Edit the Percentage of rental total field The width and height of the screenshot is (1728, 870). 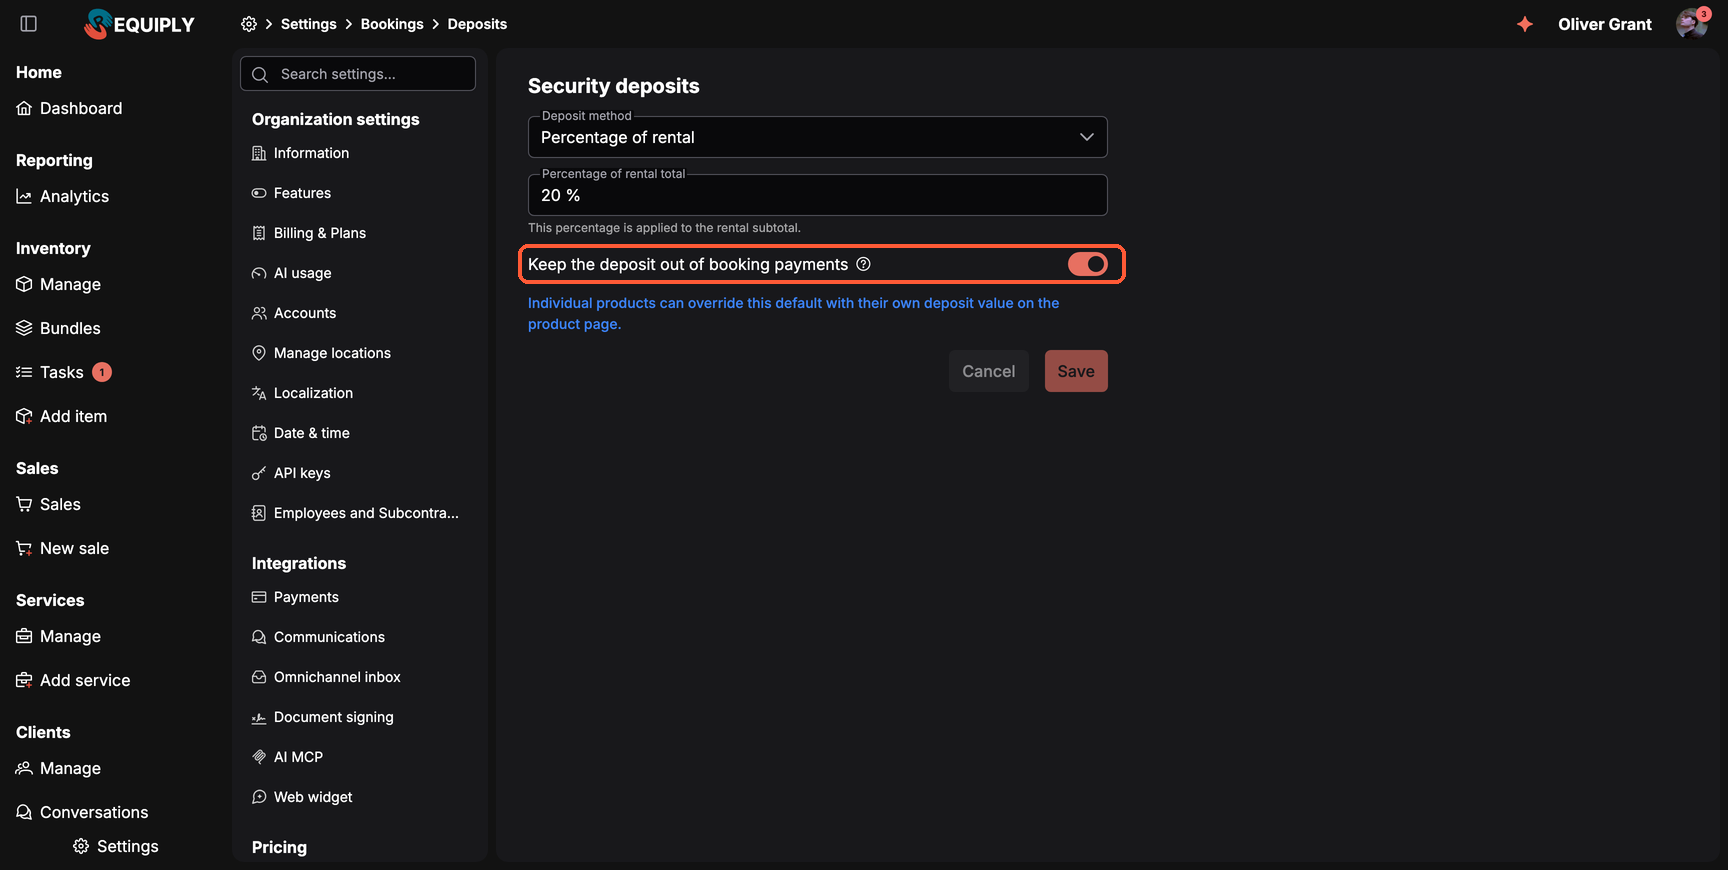818,195
